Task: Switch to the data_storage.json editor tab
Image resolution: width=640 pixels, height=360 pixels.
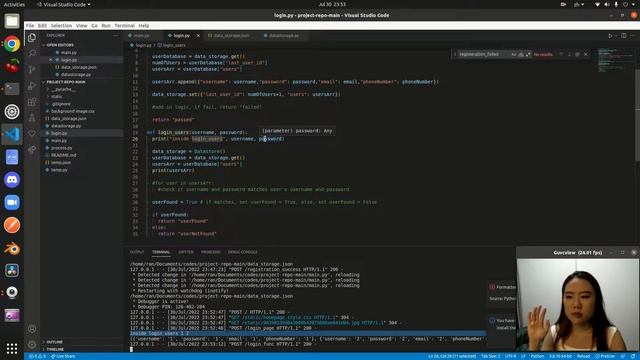Action: click(231, 36)
